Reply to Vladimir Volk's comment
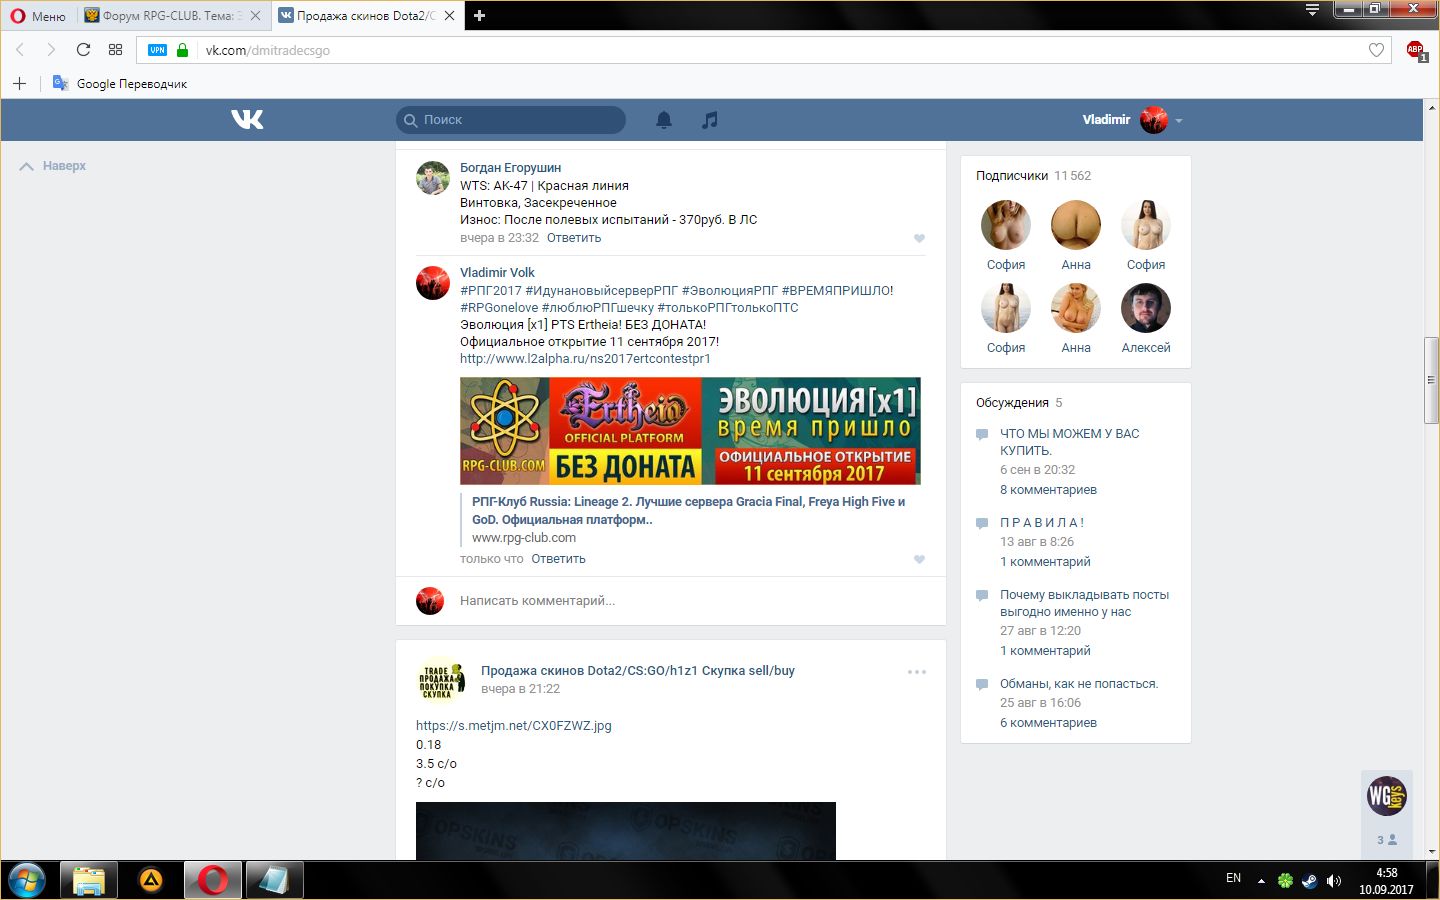 pyautogui.click(x=558, y=559)
